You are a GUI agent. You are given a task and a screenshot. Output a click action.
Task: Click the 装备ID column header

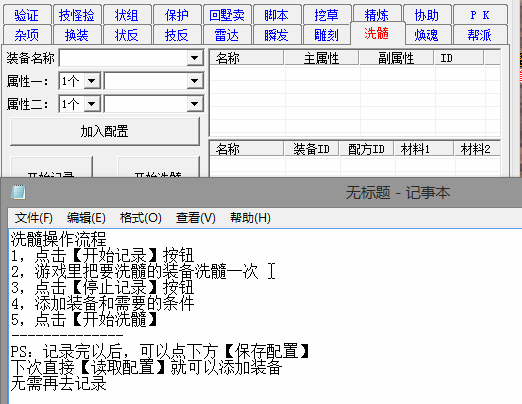click(x=311, y=149)
